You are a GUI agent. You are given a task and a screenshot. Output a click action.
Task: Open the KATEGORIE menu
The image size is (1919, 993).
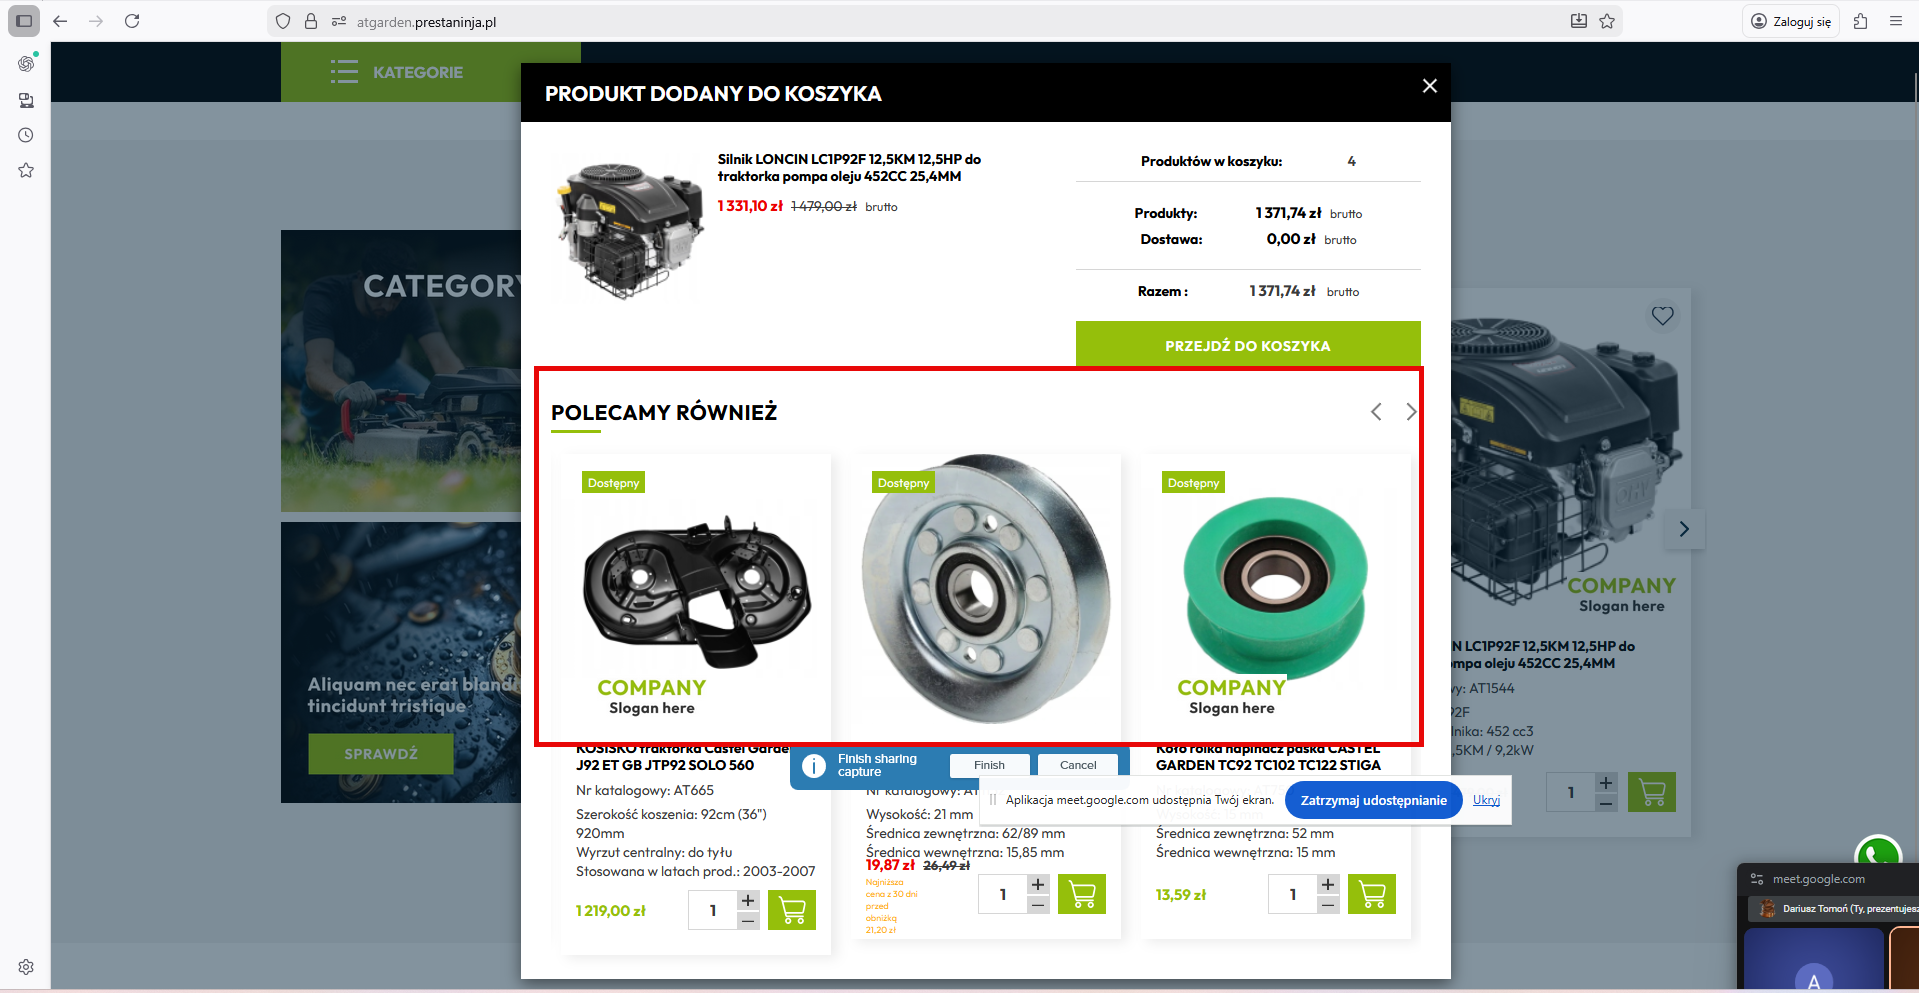397,72
